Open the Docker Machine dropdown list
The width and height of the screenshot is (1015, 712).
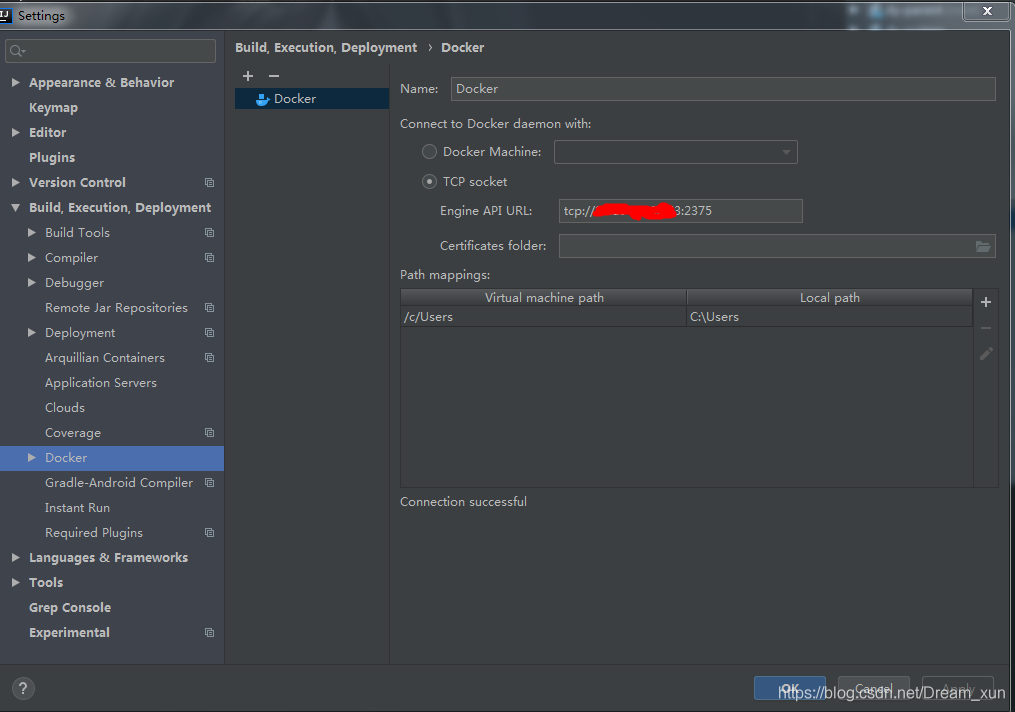click(x=787, y=152)
